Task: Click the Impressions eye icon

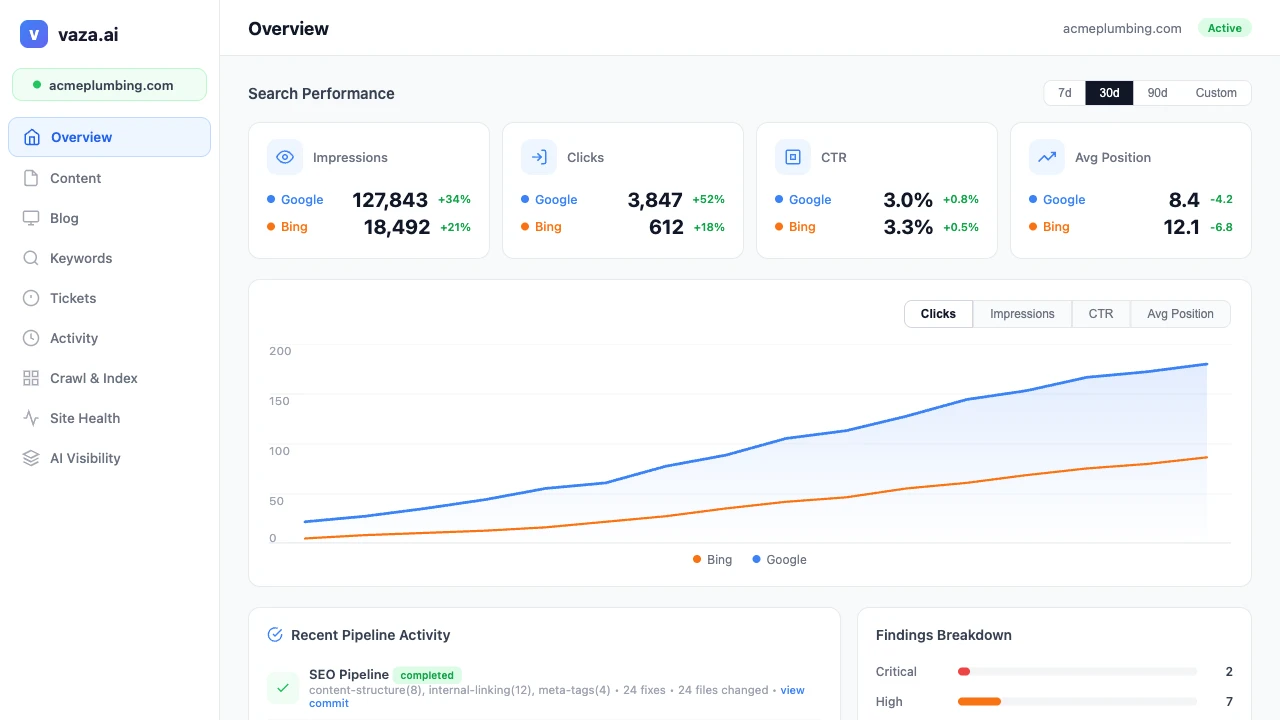Action: point(285,157)
